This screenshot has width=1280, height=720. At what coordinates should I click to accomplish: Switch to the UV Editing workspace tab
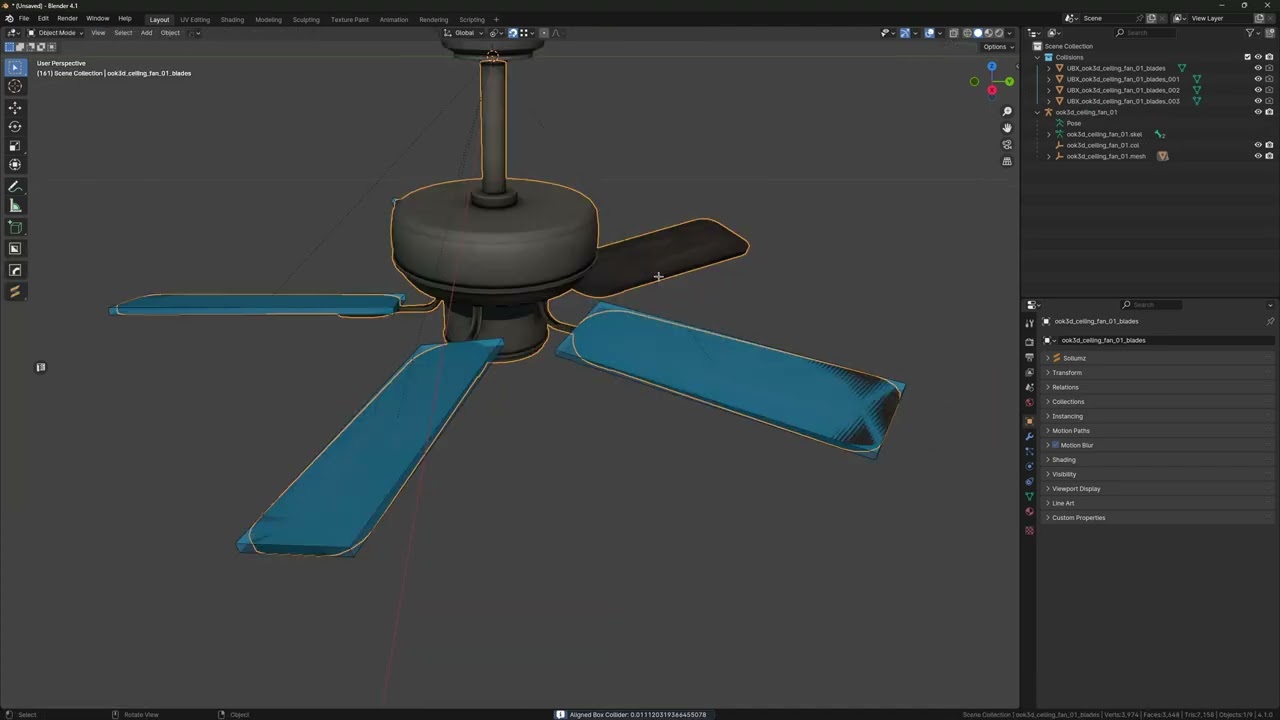pyautogui.click(x=195, y=19)
